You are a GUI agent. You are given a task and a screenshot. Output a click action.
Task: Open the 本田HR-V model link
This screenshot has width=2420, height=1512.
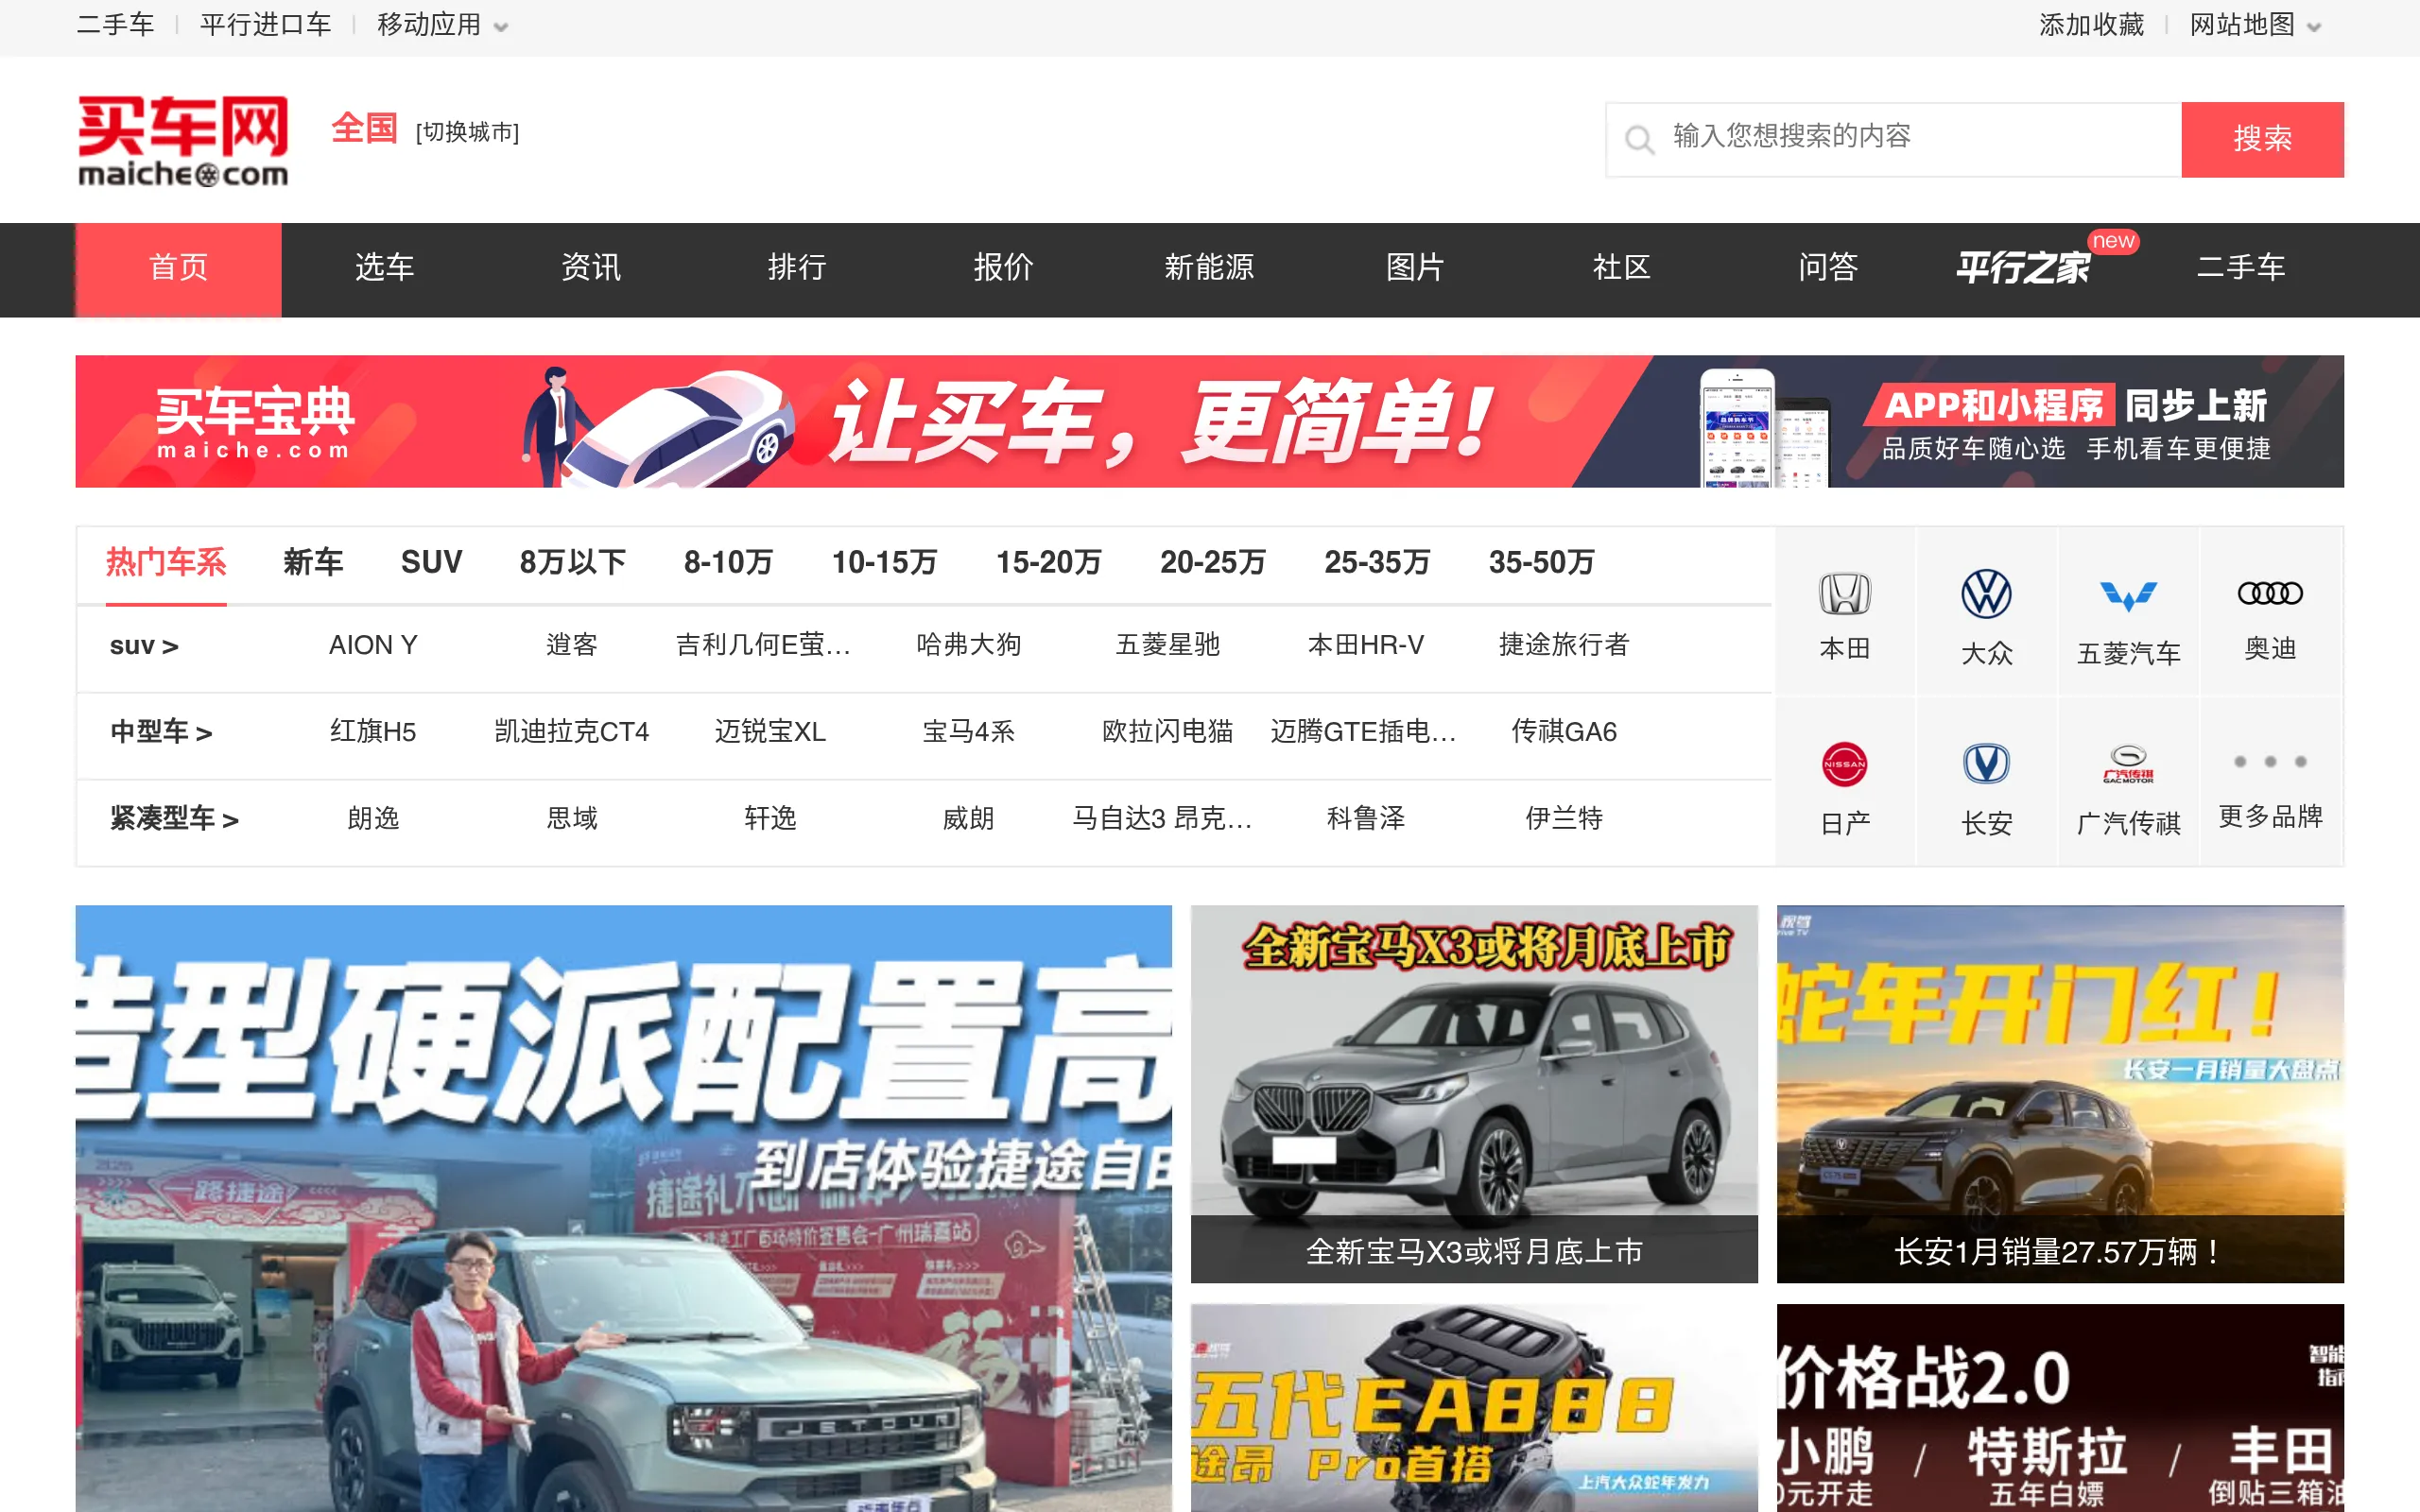point(1366,646)
